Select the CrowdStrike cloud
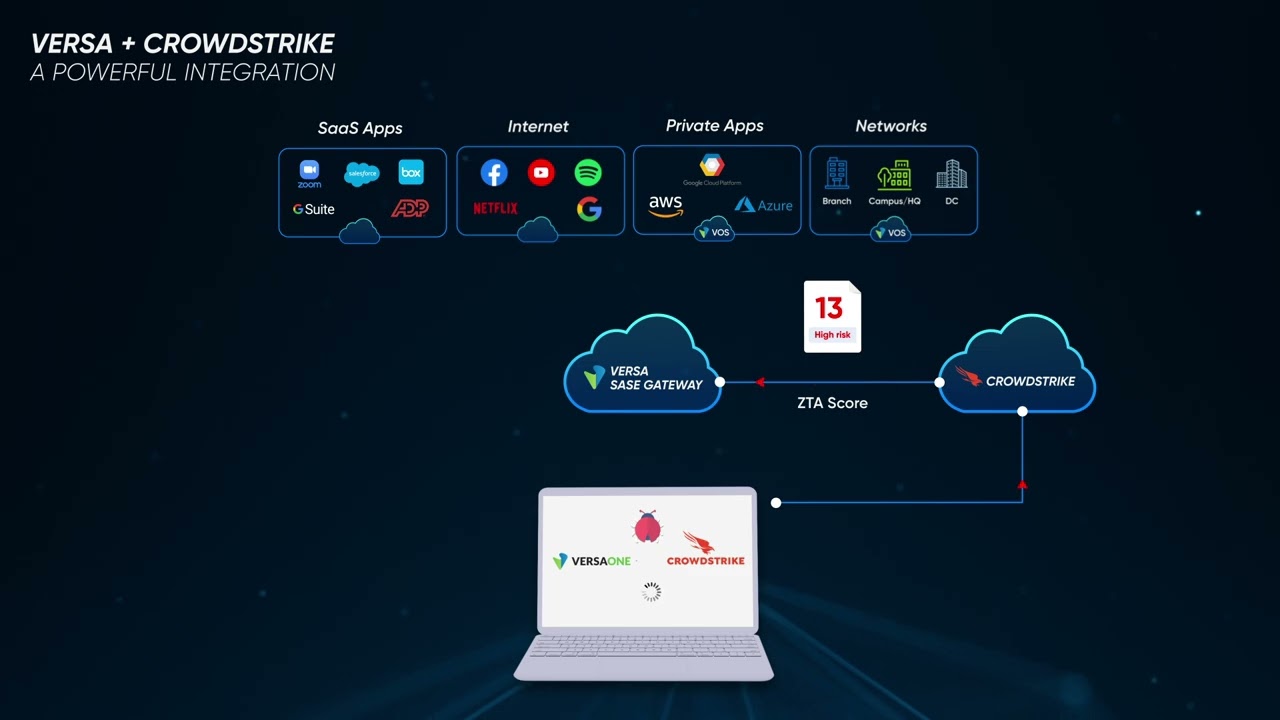The height and width of the screenshot is (720, 1280). point(1017,372)
